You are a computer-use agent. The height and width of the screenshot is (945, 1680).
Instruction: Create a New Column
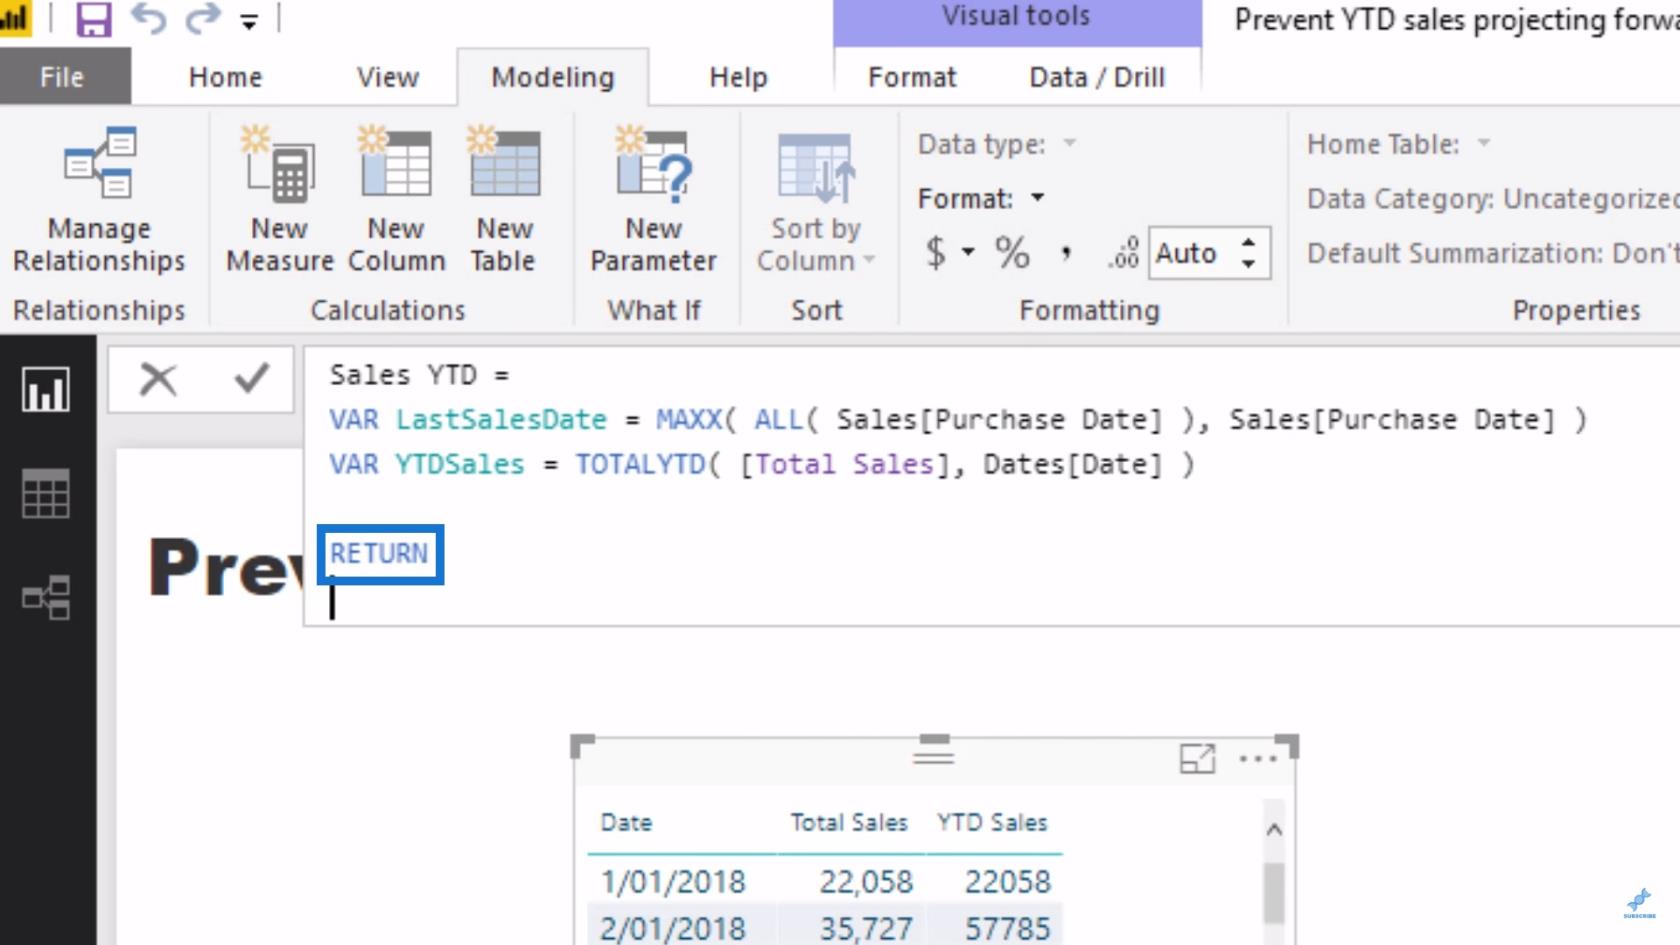coord(396,200)
